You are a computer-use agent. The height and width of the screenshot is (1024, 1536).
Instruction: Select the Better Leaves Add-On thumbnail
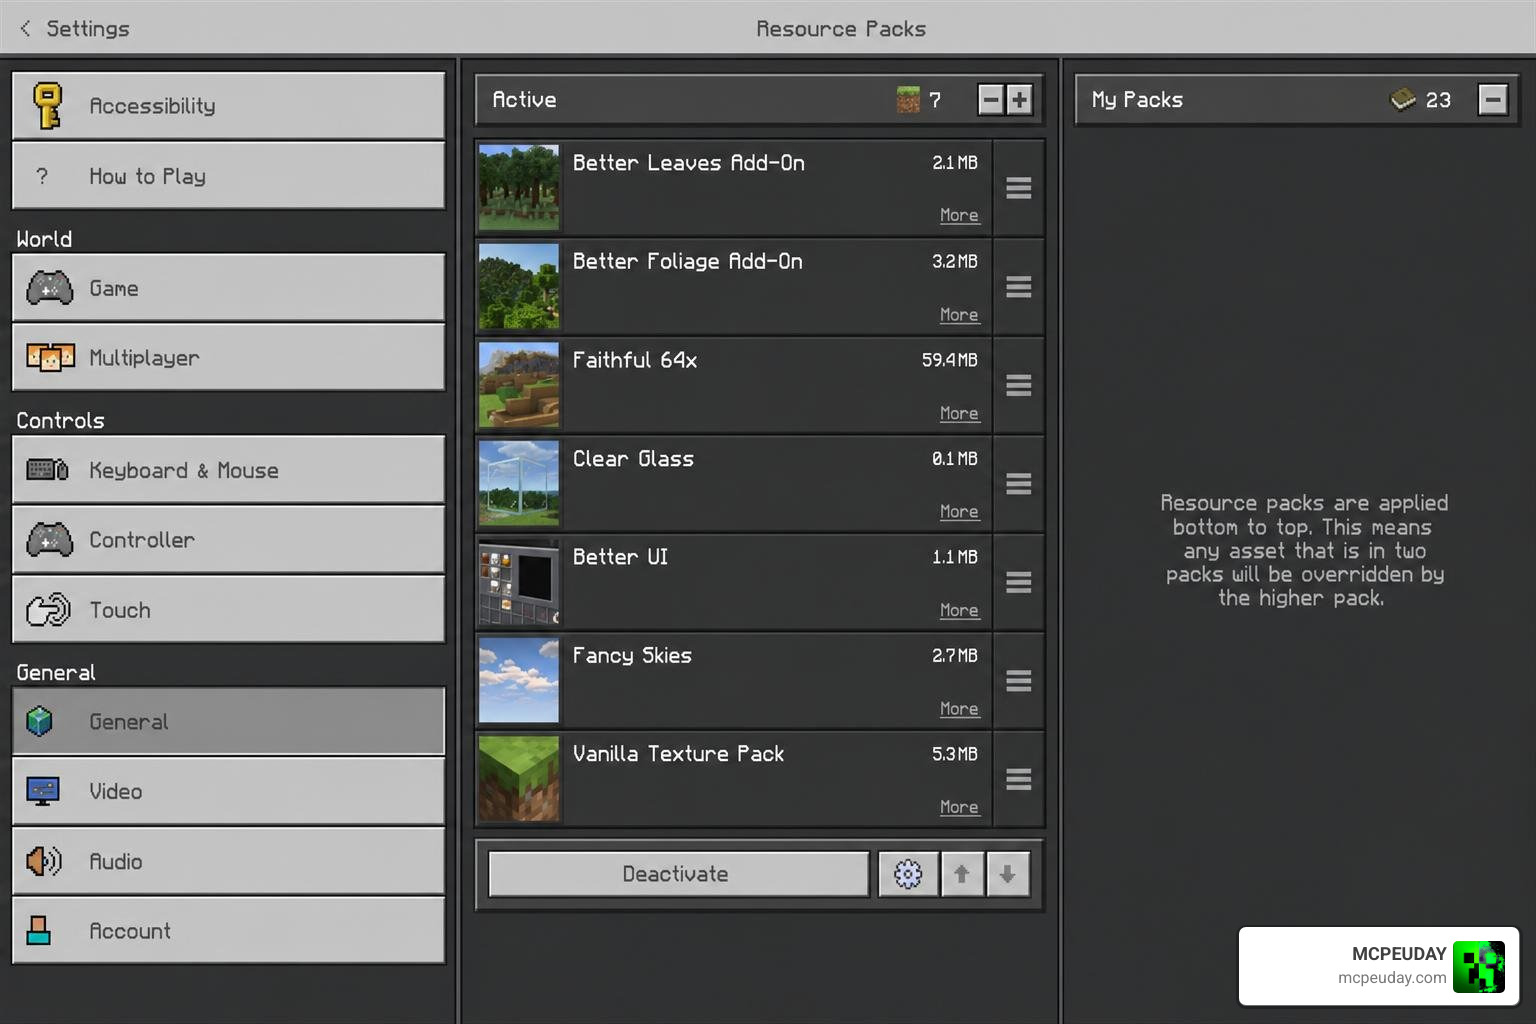[519, 188]
